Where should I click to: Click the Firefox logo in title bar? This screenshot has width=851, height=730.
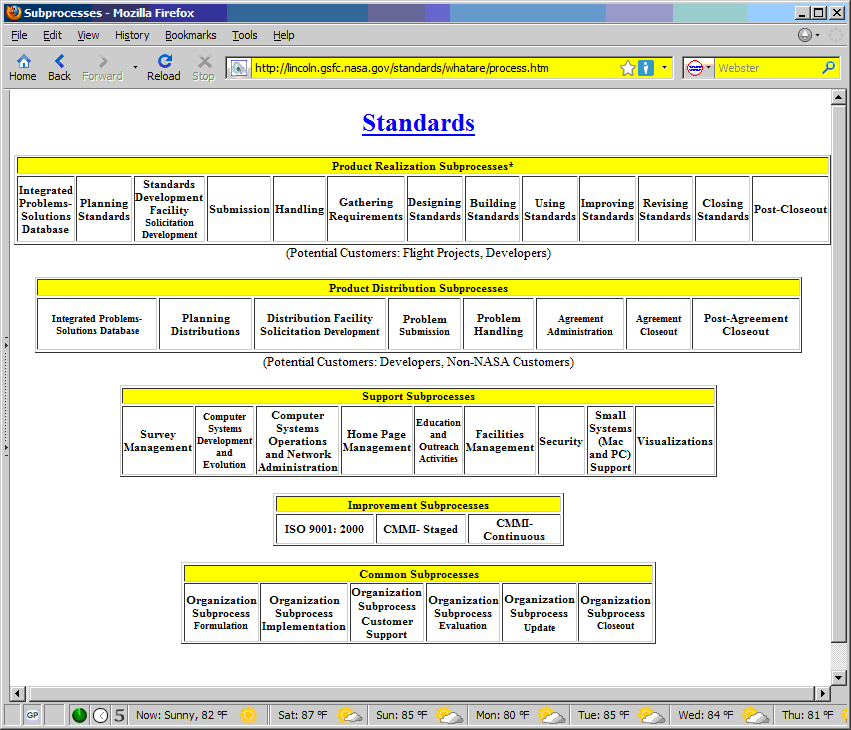tap(14, 12)
